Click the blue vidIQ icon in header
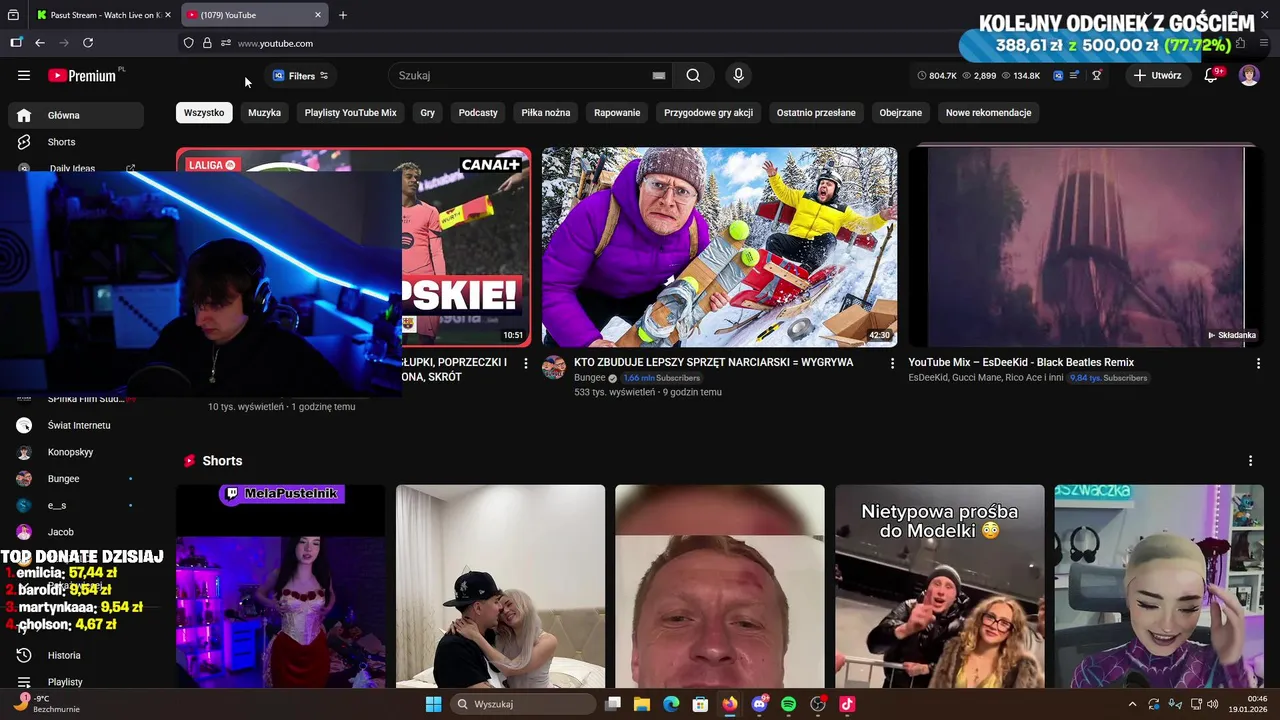The width and height of the screenshot is (1280, 720). pyautogui.click(x=1058, y=75)
